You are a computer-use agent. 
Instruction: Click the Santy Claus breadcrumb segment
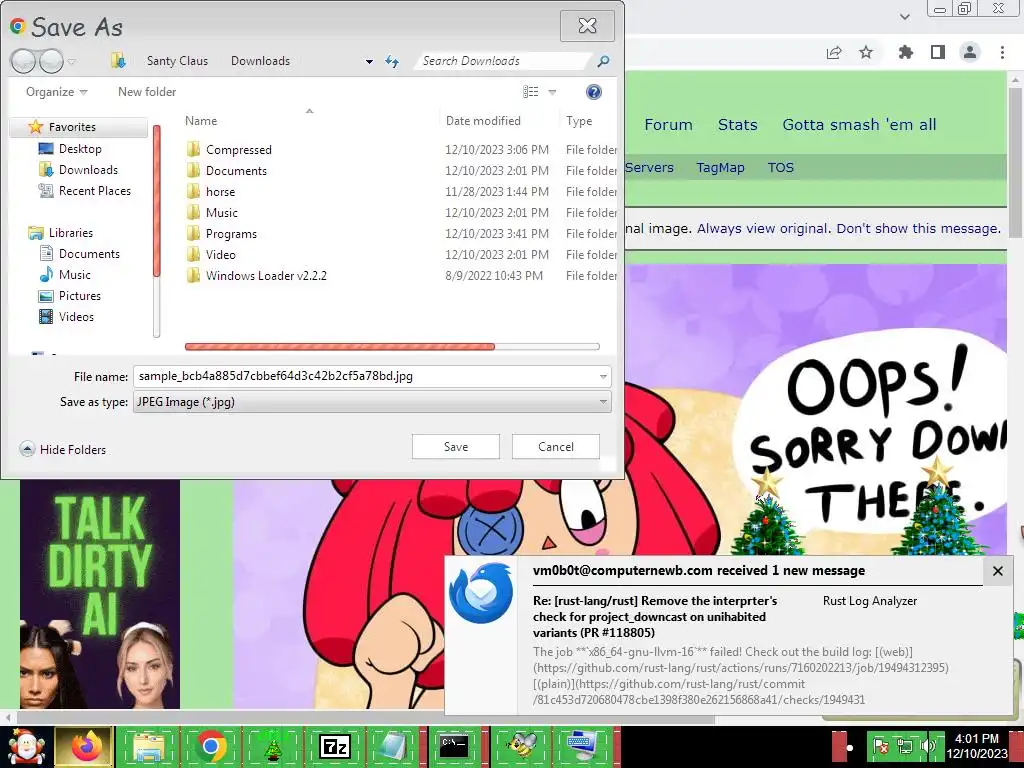(177, 61)
